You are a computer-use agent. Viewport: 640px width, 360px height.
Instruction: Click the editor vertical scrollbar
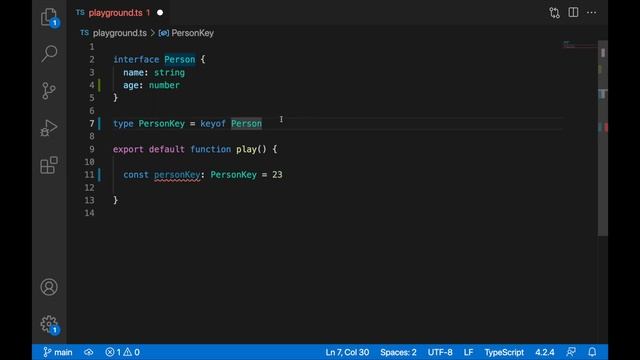point(603,138)
